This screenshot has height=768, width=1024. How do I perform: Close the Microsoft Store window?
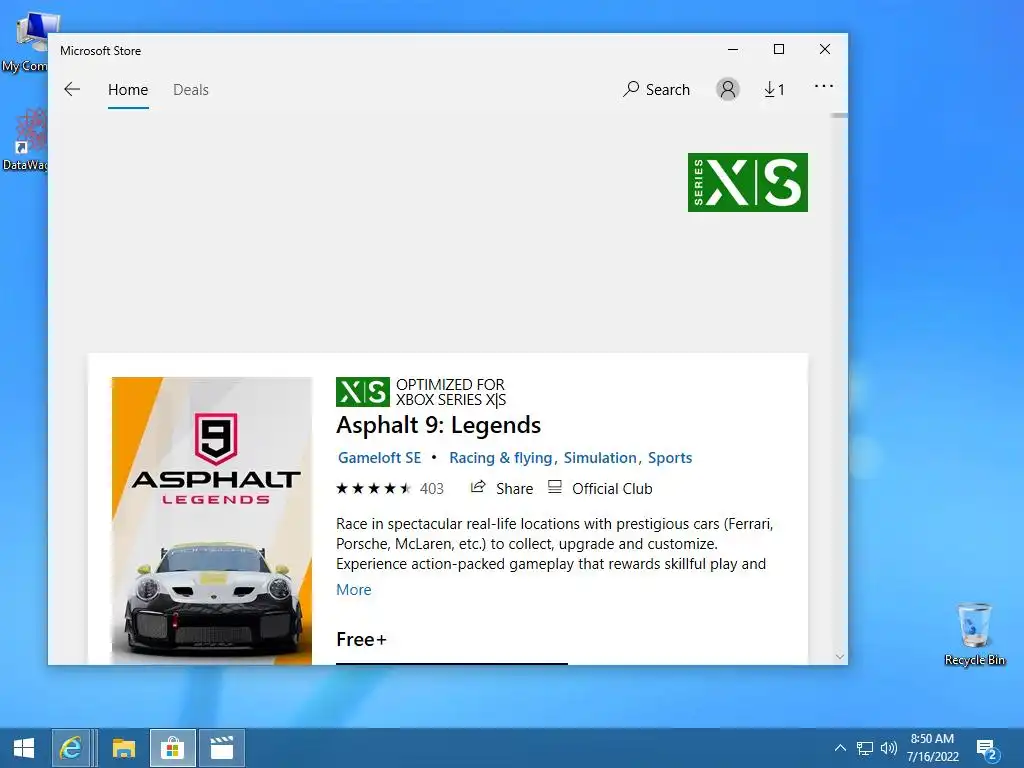(x=825, y=49)
